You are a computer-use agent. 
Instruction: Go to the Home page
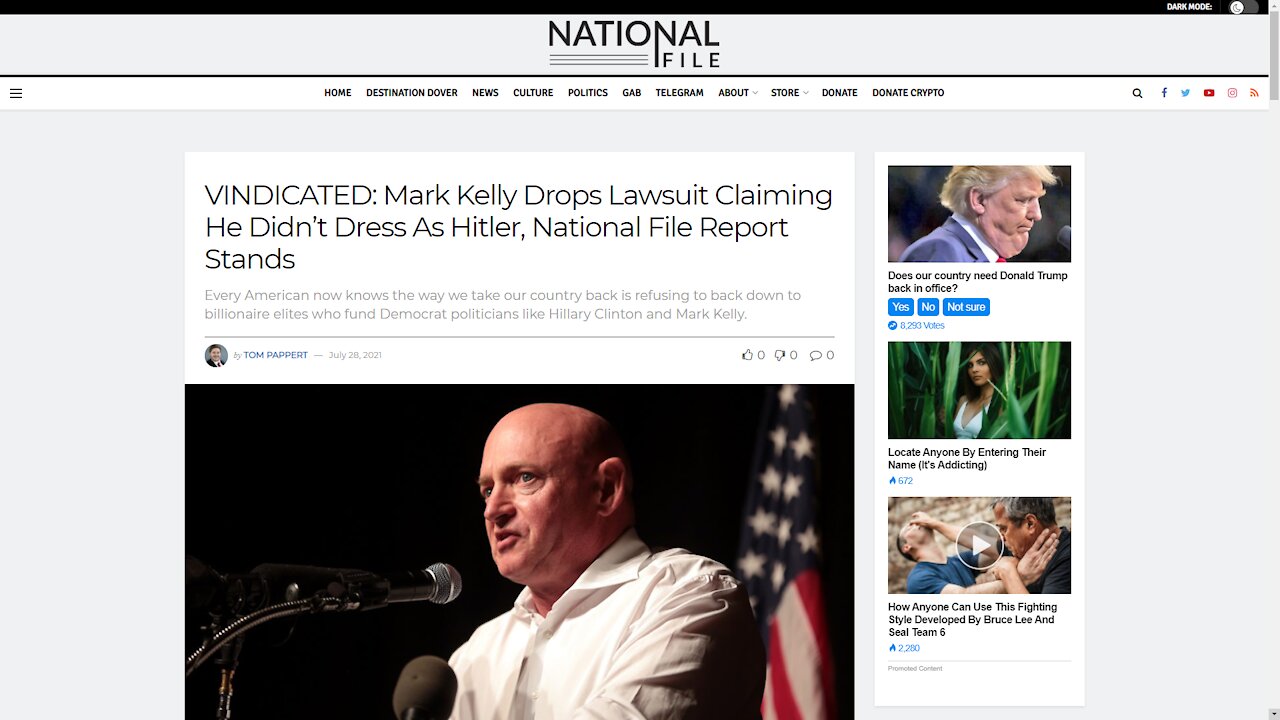tap(337, 93)
